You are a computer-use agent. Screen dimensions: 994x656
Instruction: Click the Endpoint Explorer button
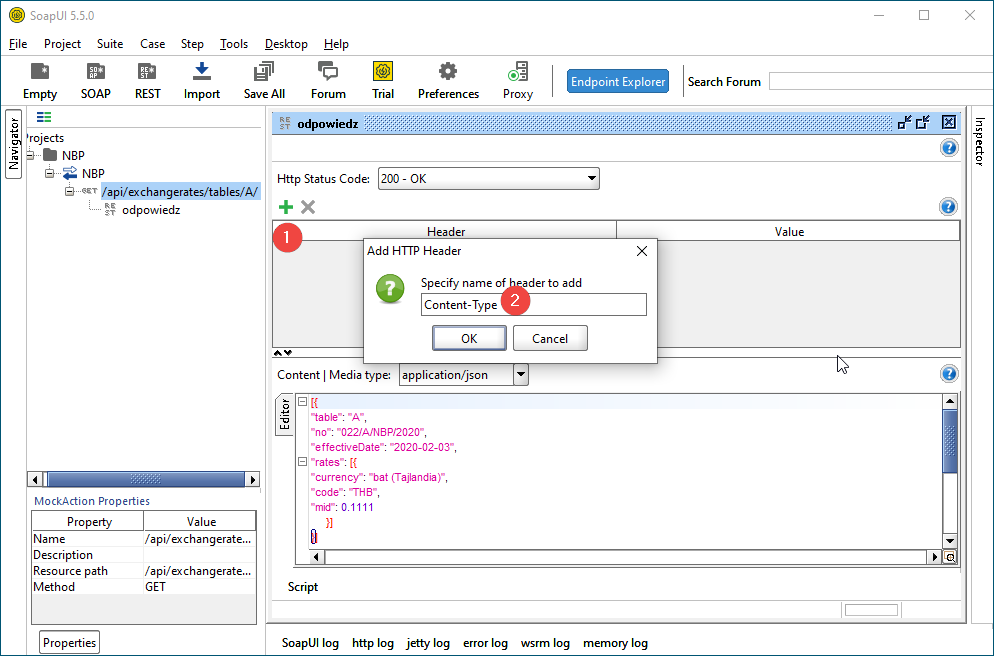(618, 81)
